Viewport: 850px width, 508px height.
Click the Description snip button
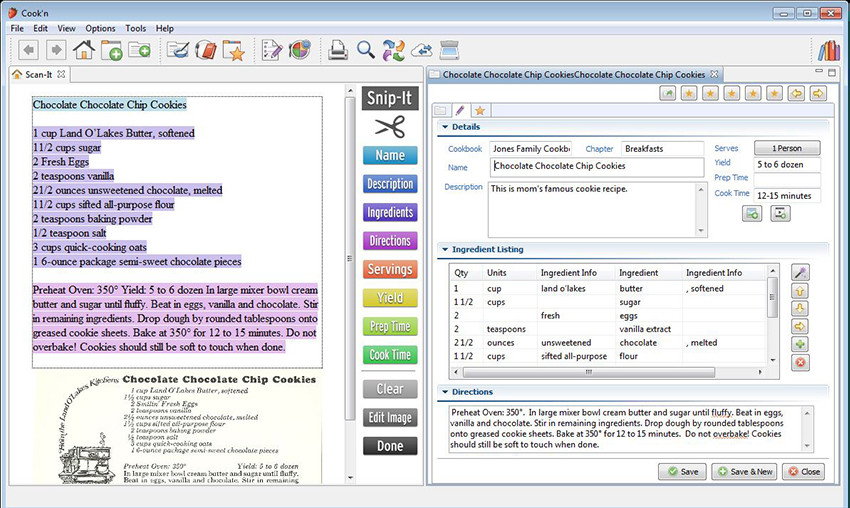click(x=390, y=184)
